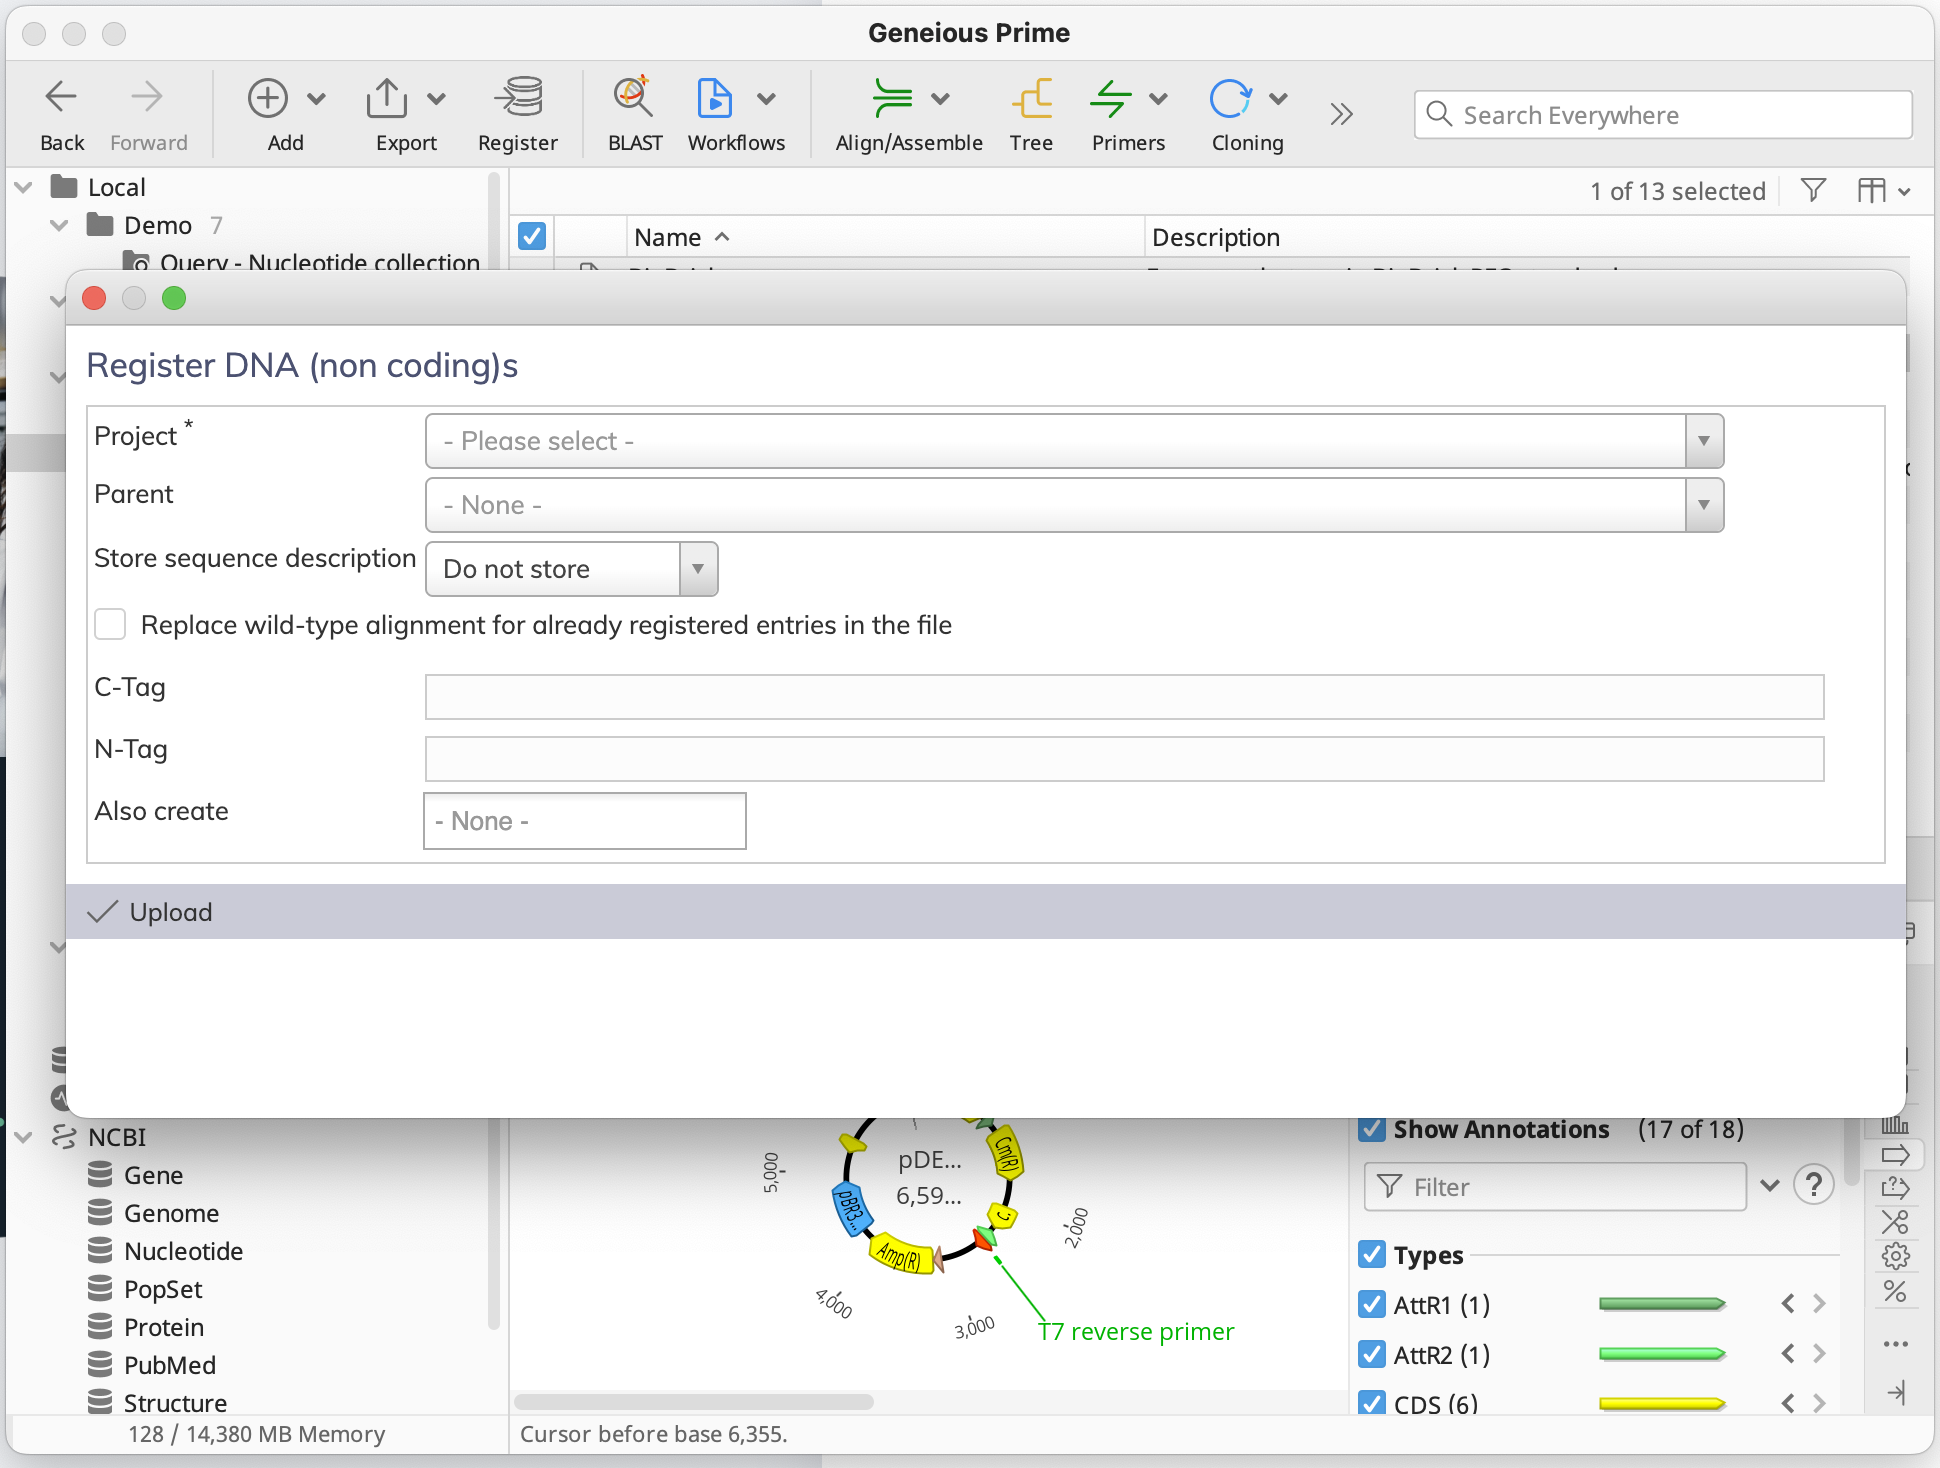
Task: Select the restriction sites scissors icon
Action: pyautogui.click(x=1895, y=1222)
